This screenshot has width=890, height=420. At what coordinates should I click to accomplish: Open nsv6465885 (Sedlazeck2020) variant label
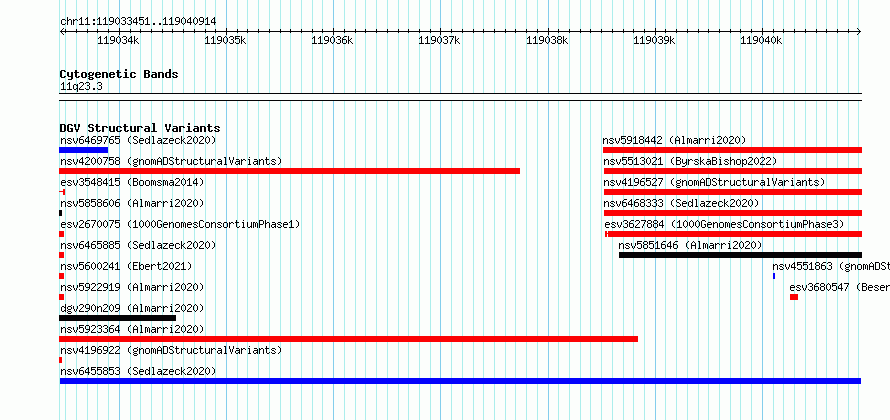coord(138,245)
